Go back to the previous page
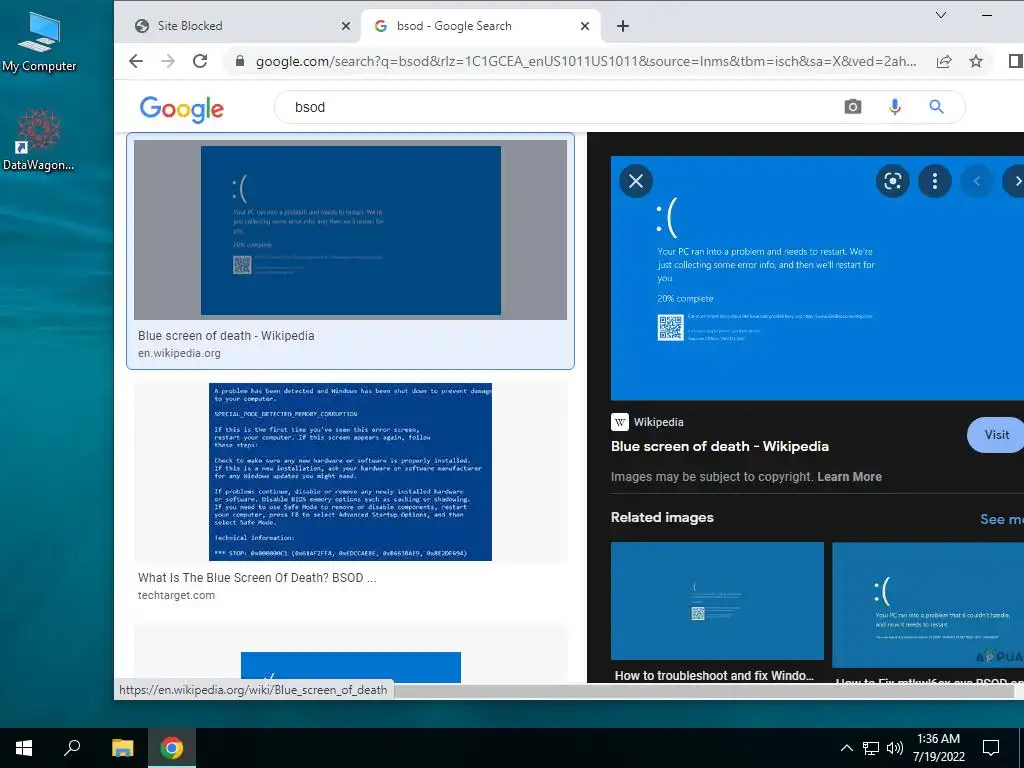This screenshot has width=1024, height=768. [136, 61]
